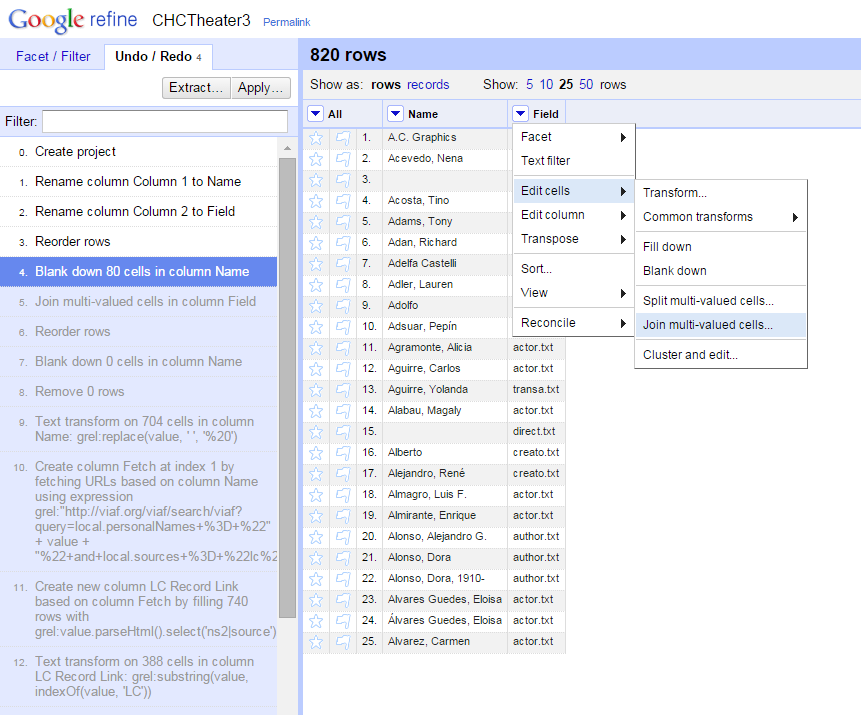The height and width of the screenshot is (715, 861).
Task: Flag the Alvarez, Carmen row
Action: pos(343,642)
